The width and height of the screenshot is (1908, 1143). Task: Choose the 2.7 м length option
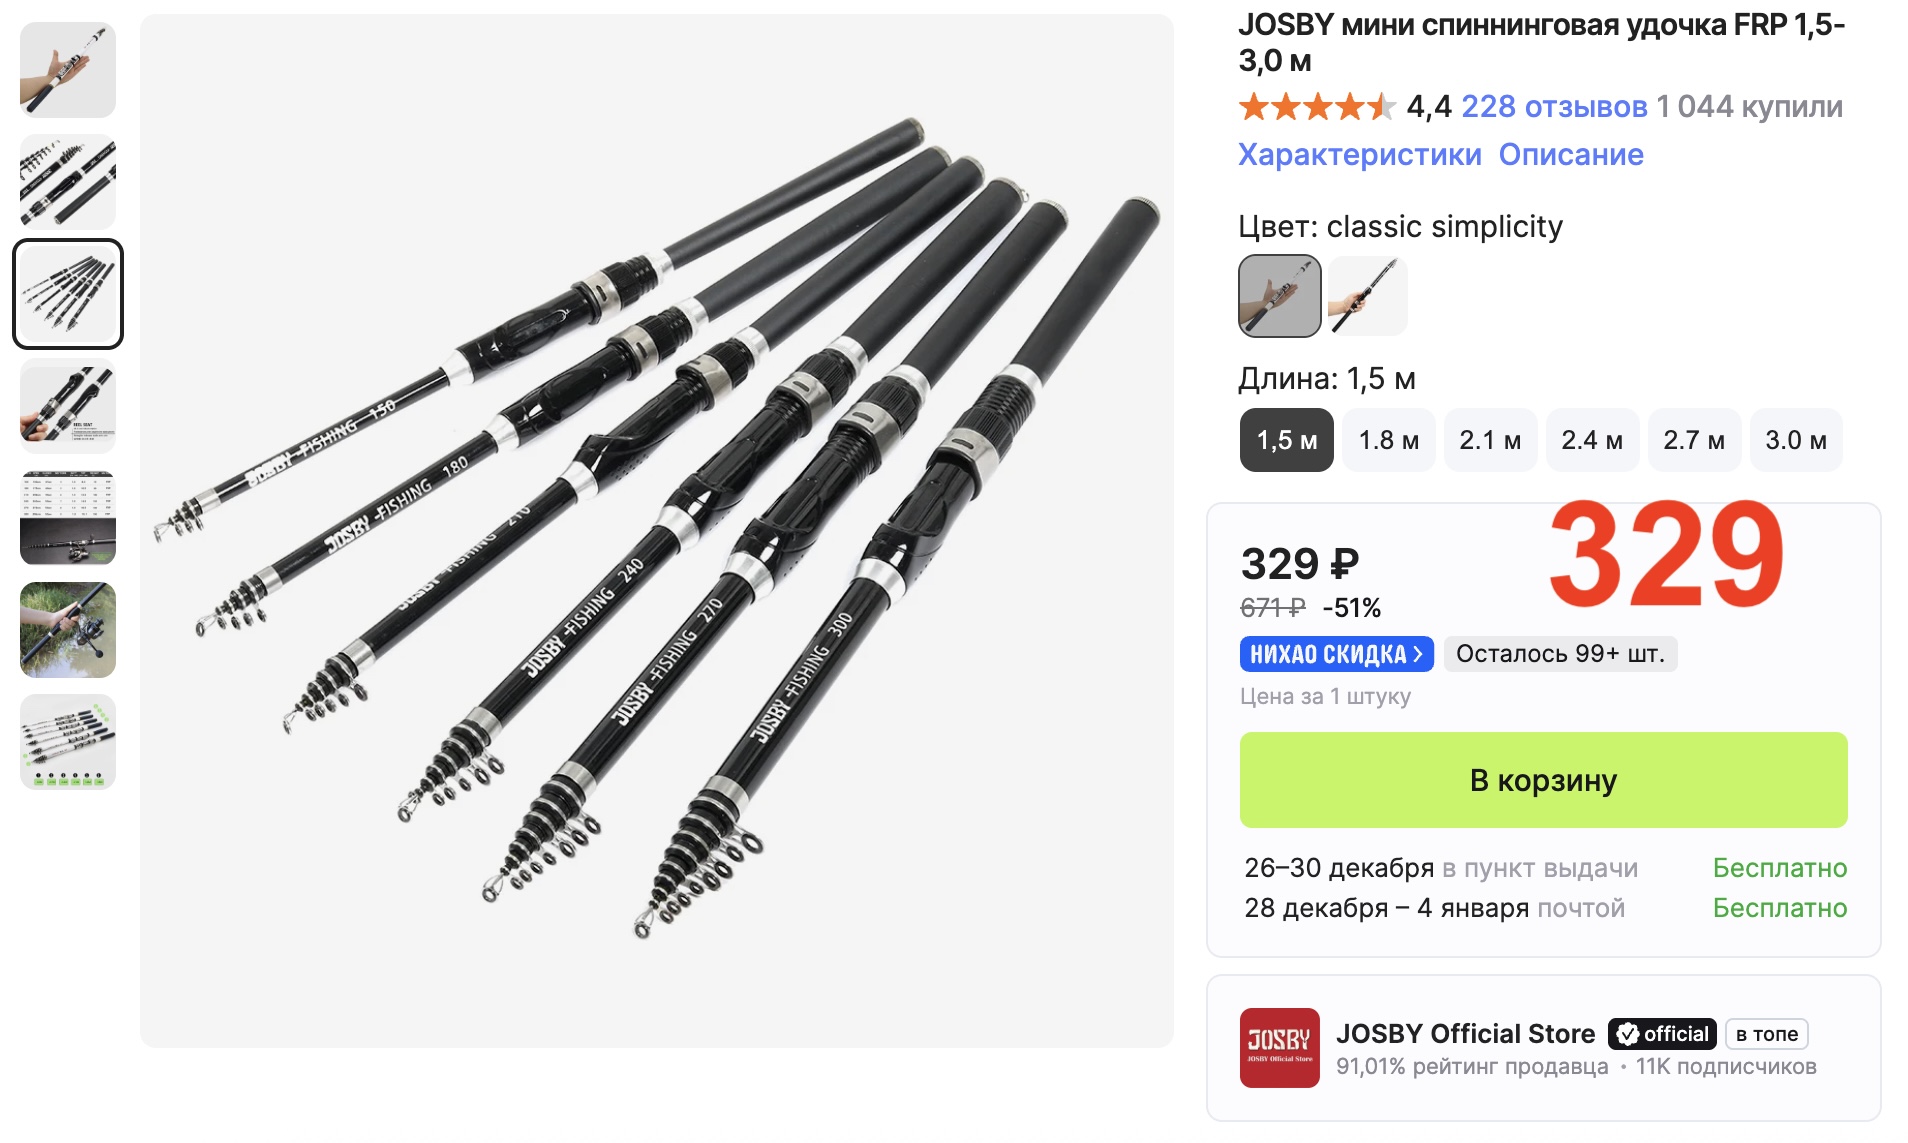(x=1694, y=440)
